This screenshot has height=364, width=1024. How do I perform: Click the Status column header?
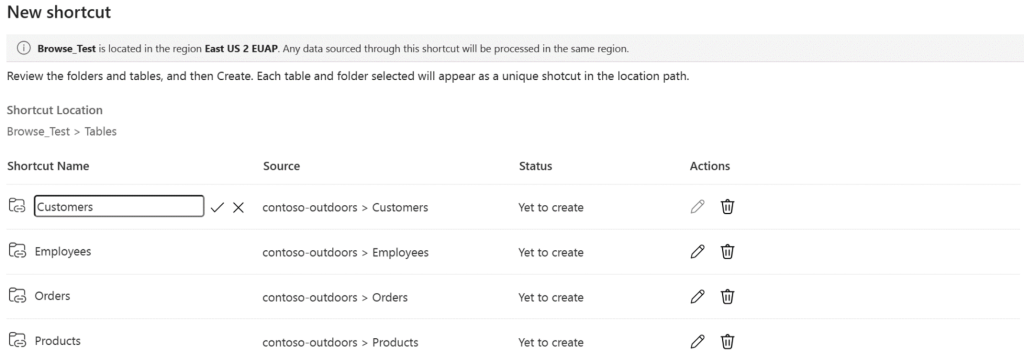point(536,166)
